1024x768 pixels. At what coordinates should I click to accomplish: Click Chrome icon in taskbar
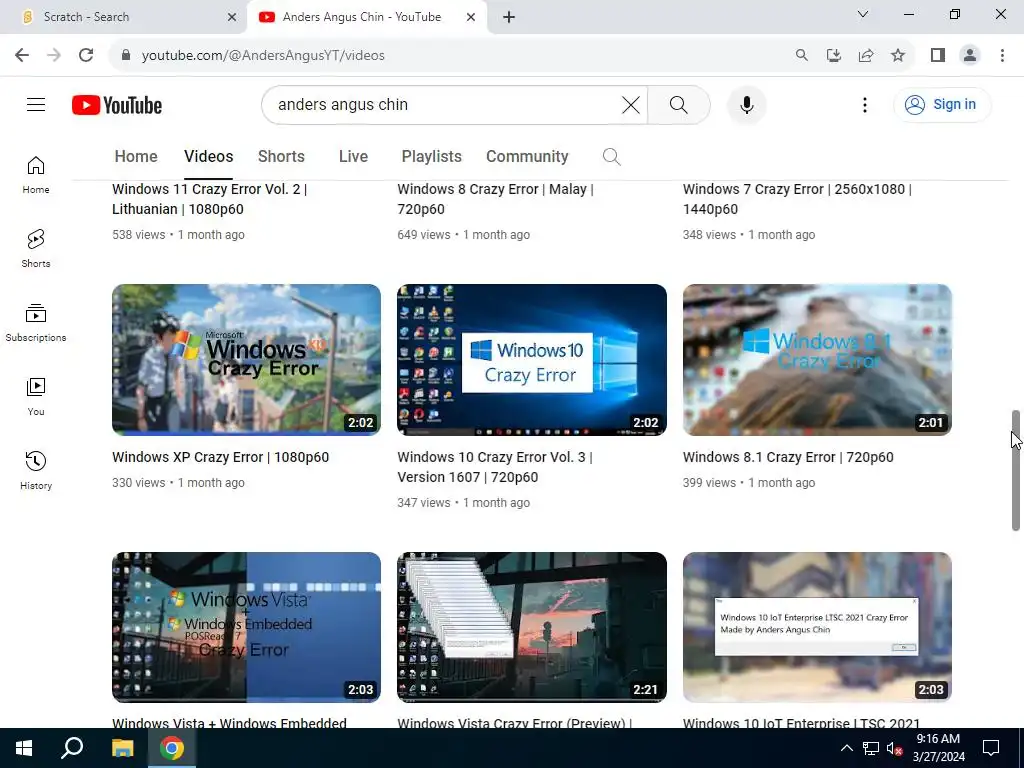coord(172,748)
